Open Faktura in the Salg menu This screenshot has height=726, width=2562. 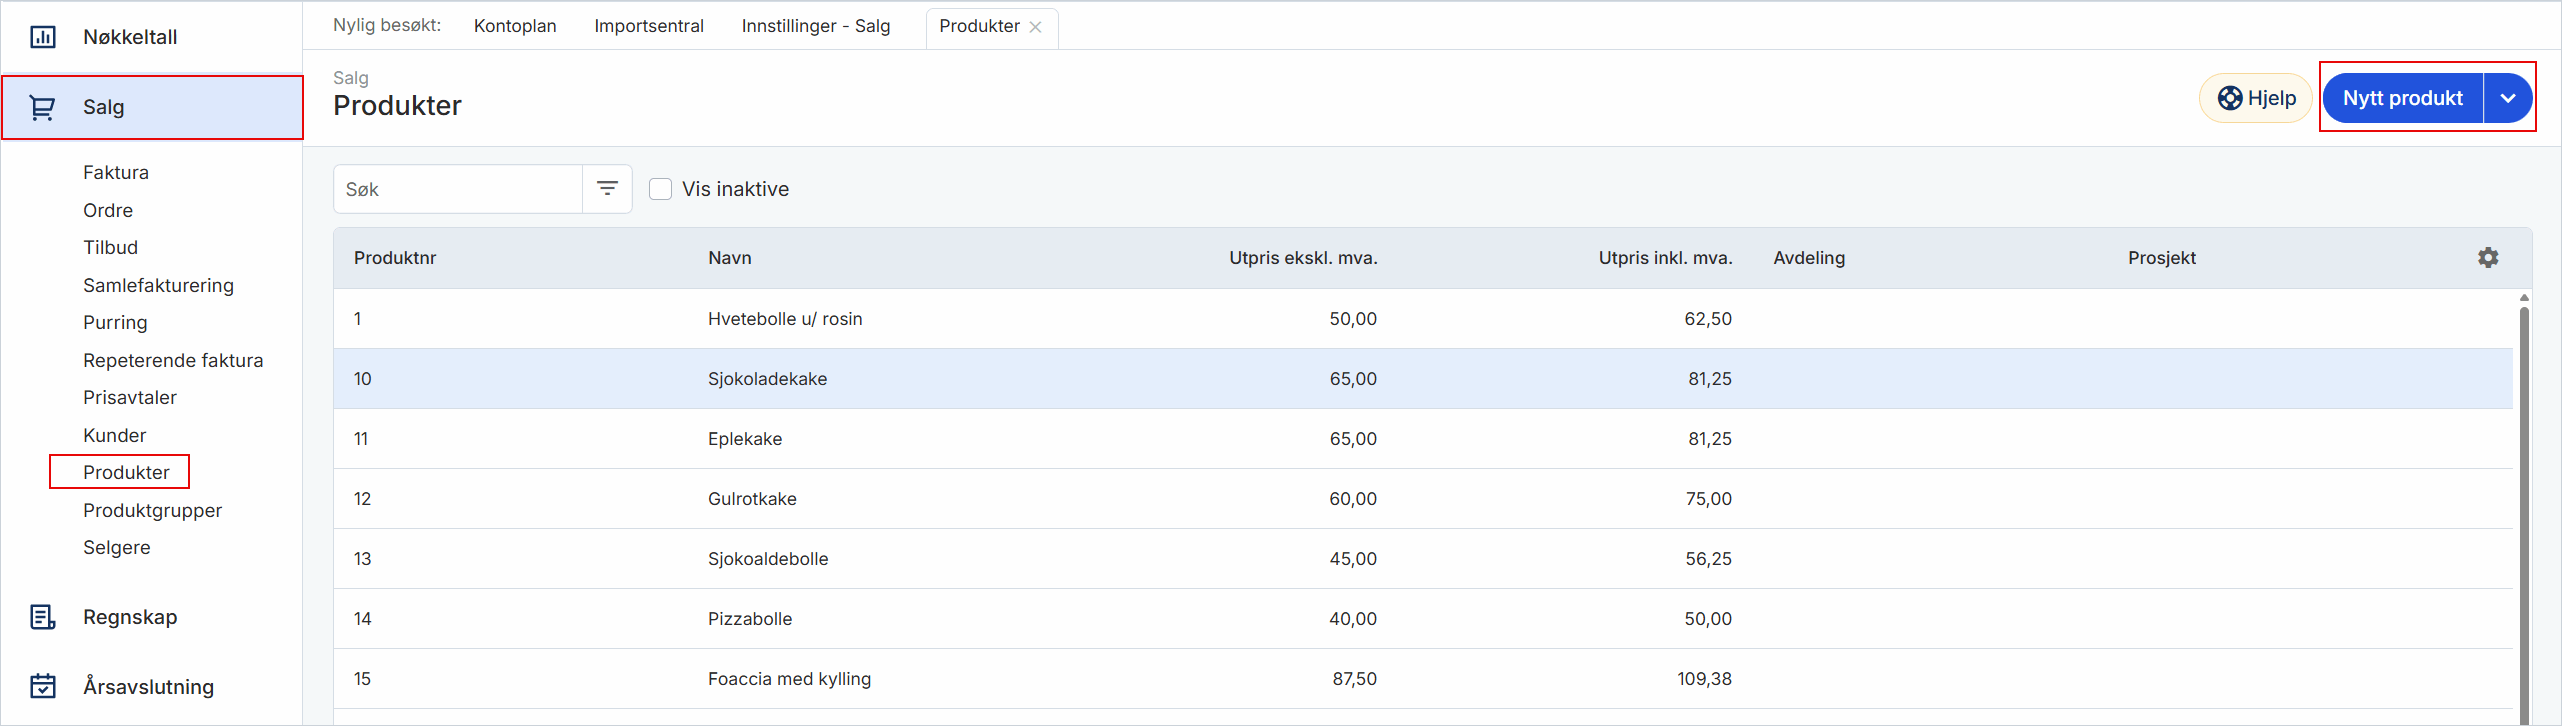116,172
